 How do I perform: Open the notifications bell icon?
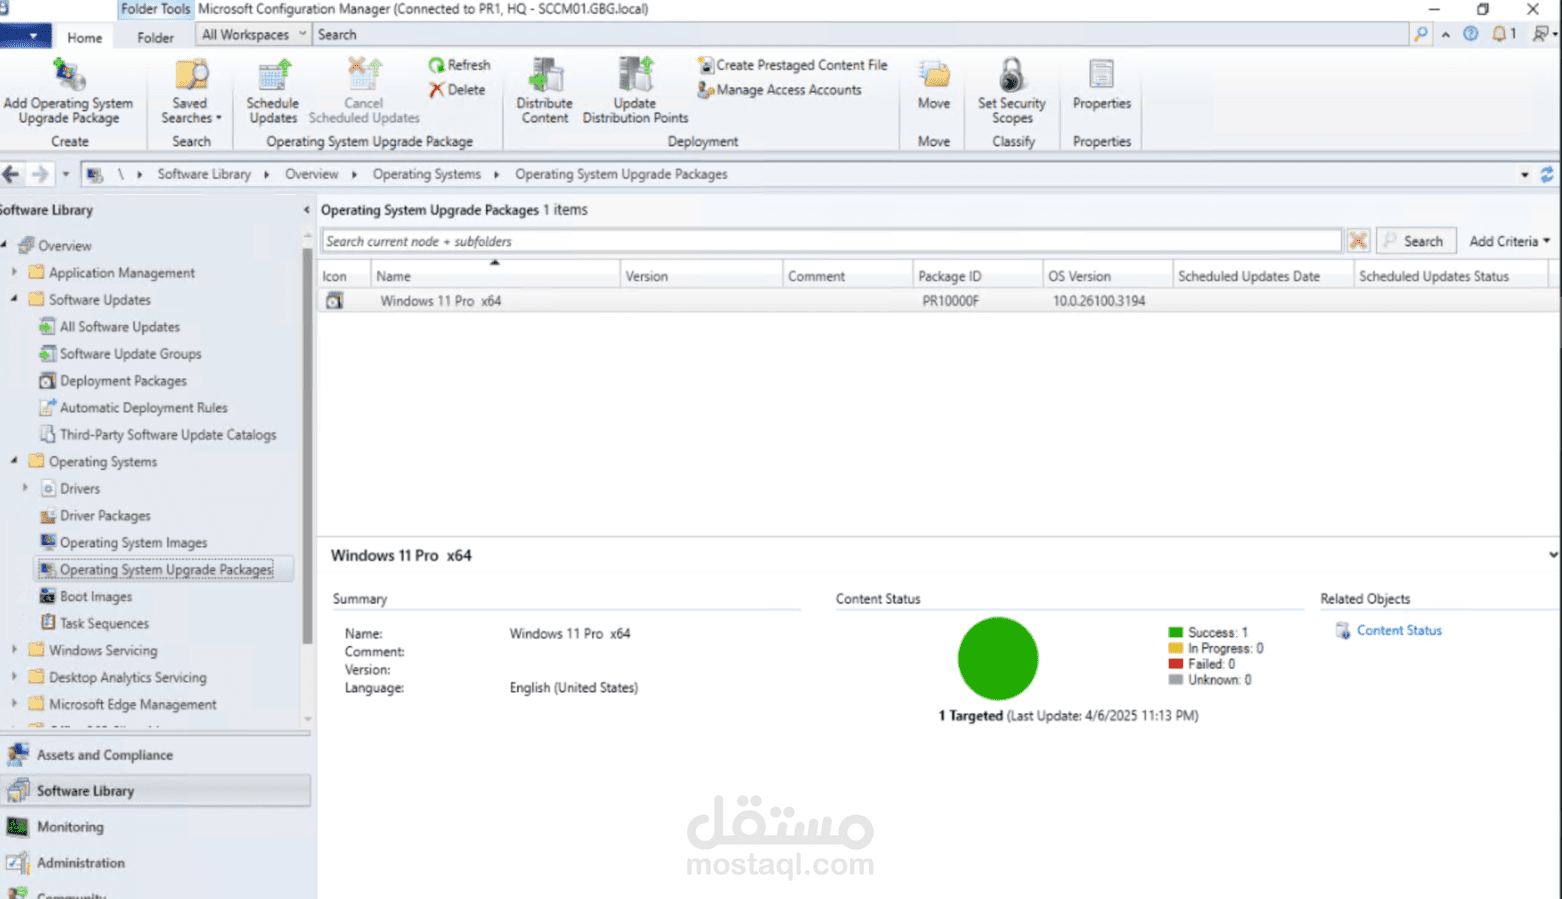click(1499, 34)
